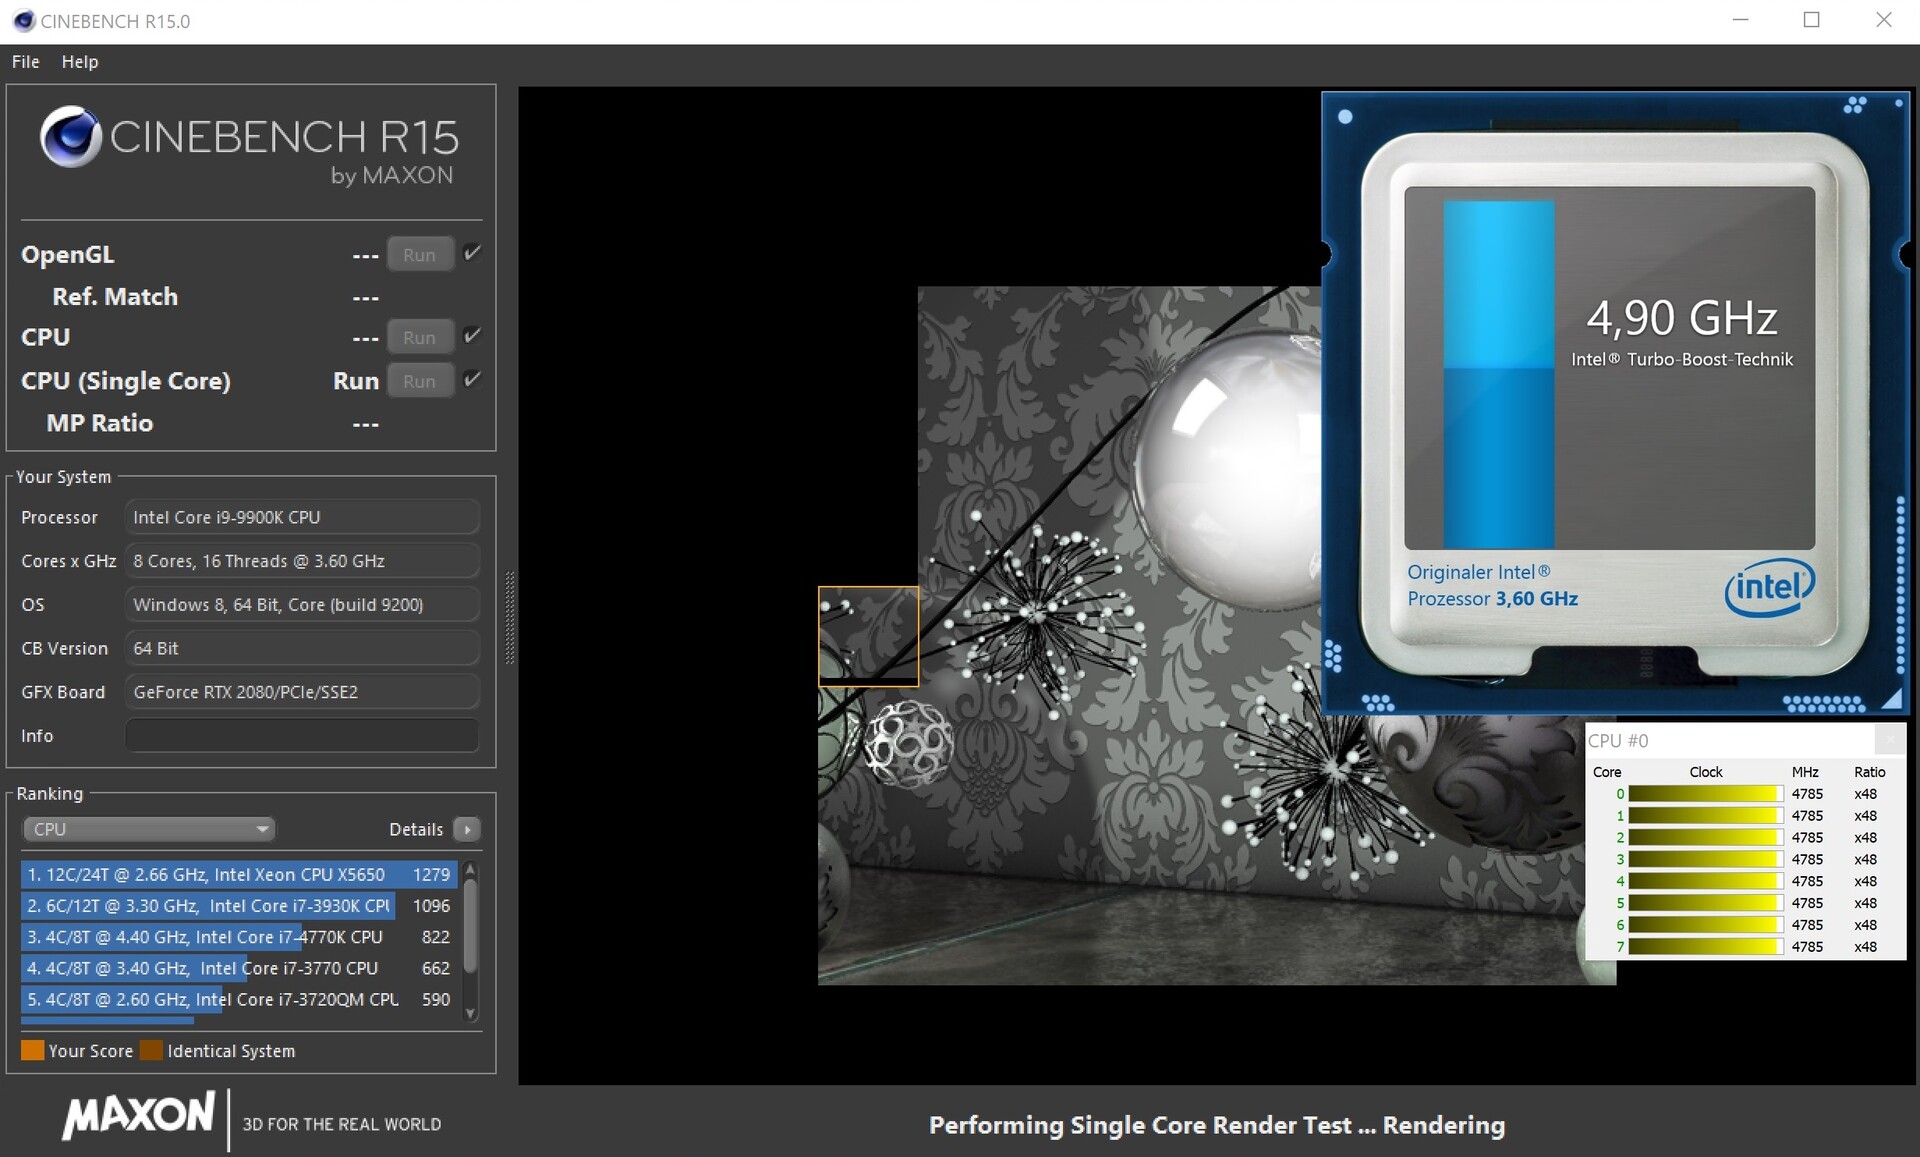Toggle the CPU test checkbox
Image resolution: width=1920 pixels, height=1157 pixels.
[x=473, y=336]
